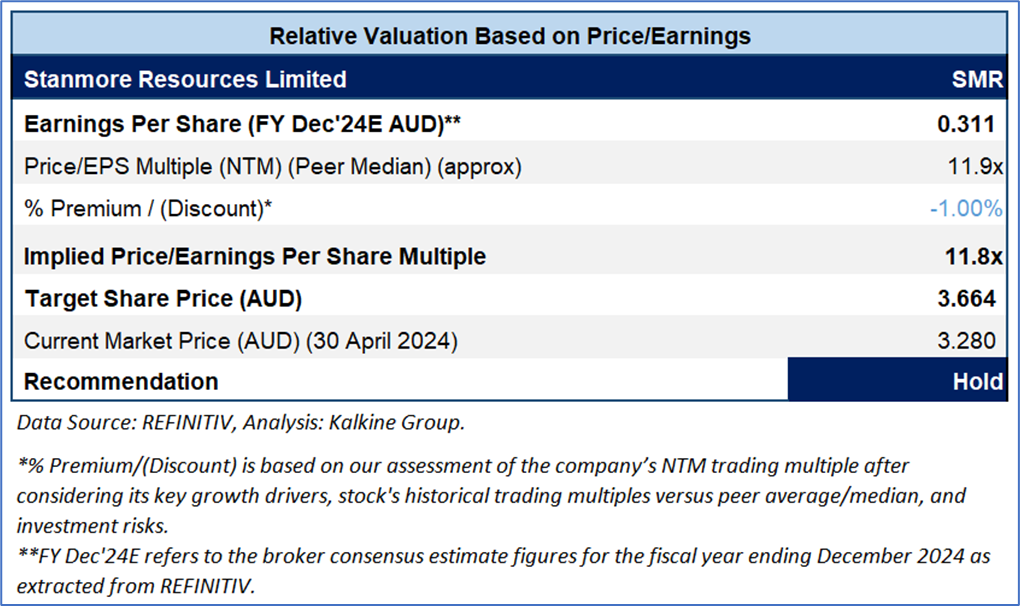Click the dark blue Hold recommendation cell
The height and width of the screenshot is (606, 1020).
[896, 381]
